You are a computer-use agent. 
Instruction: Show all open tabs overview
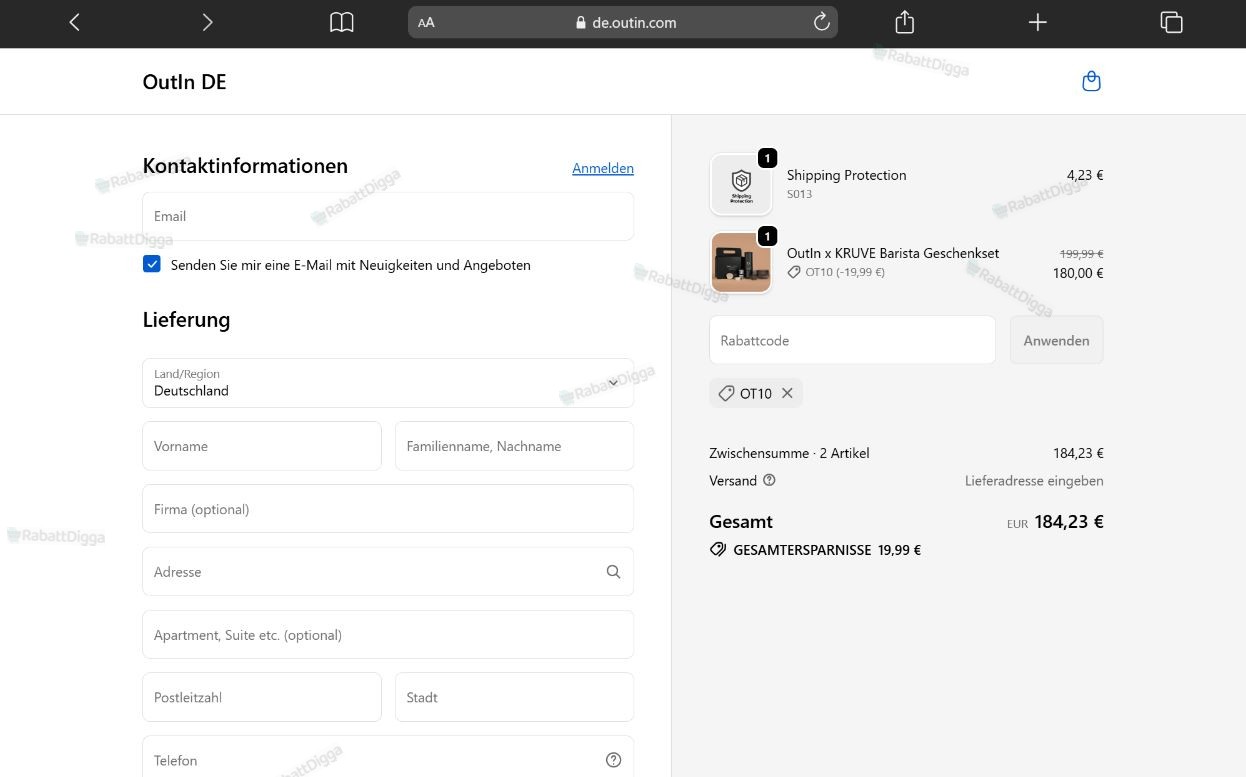coord(1171,22)
